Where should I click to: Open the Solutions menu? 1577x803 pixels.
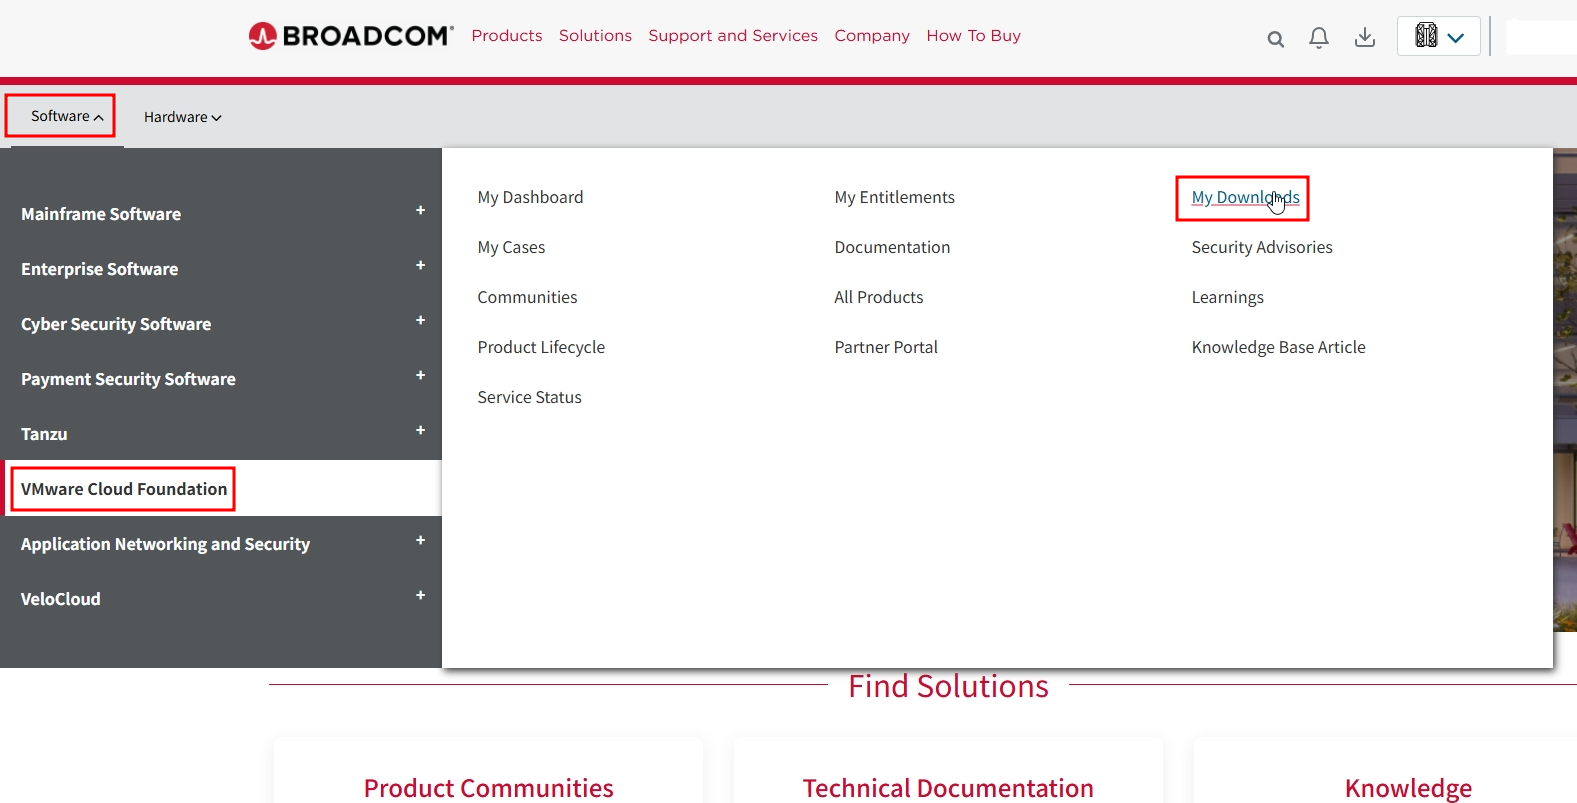595,36
